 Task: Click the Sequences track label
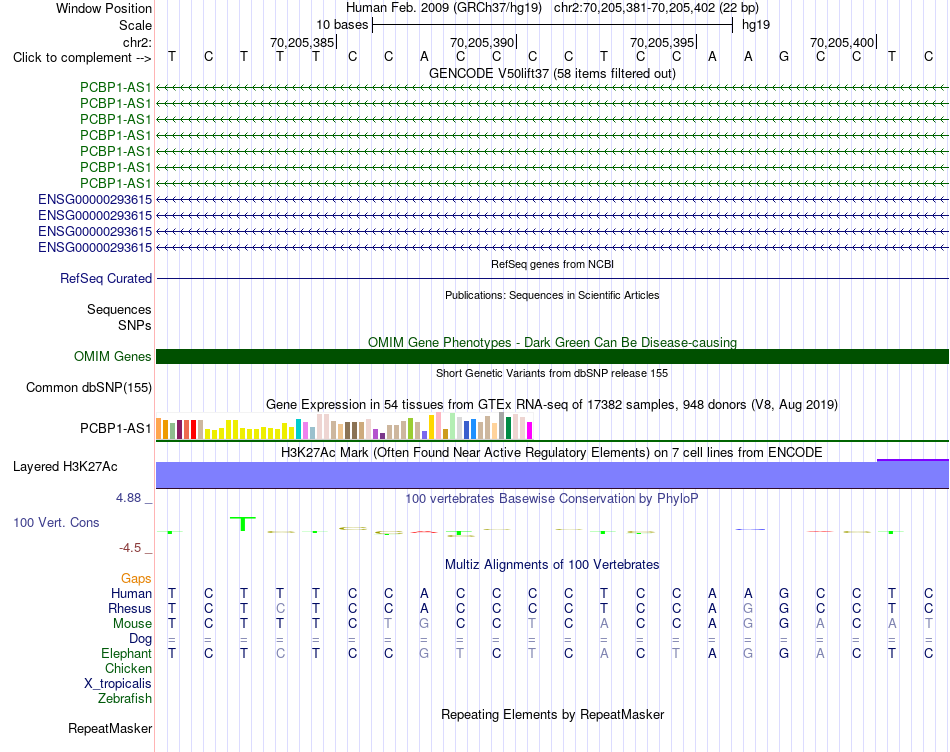click(x=119, y=310)
